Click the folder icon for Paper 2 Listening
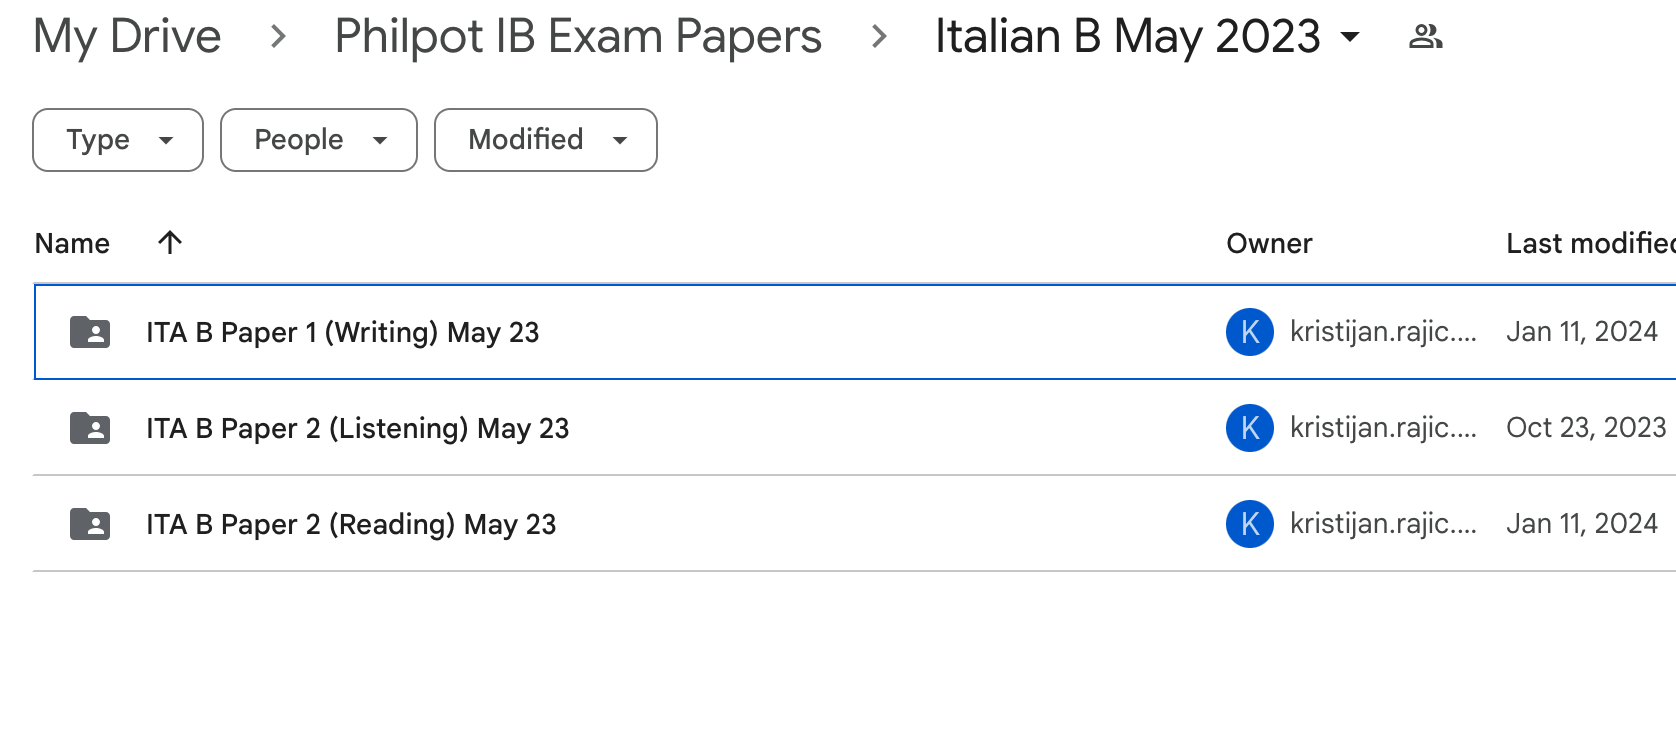 (90, 428)
